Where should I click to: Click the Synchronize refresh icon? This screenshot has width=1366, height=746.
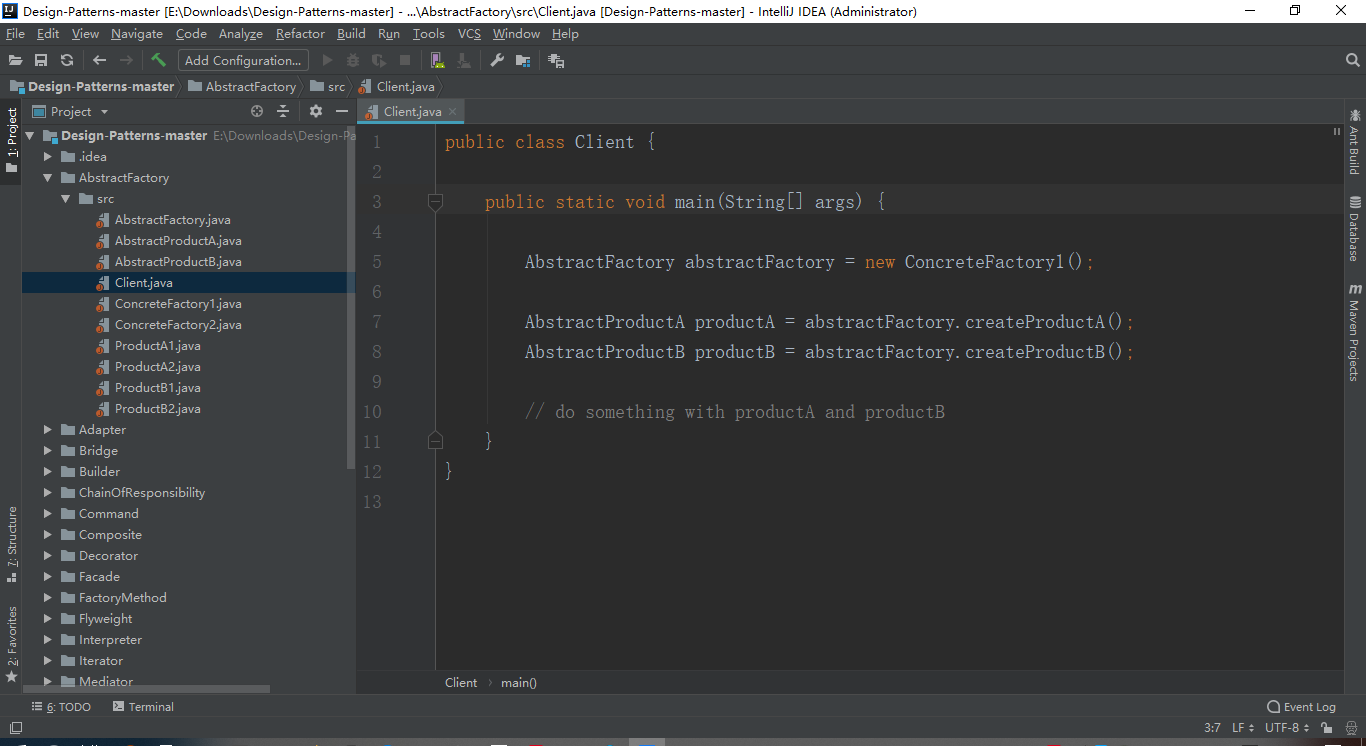[67, 61]
